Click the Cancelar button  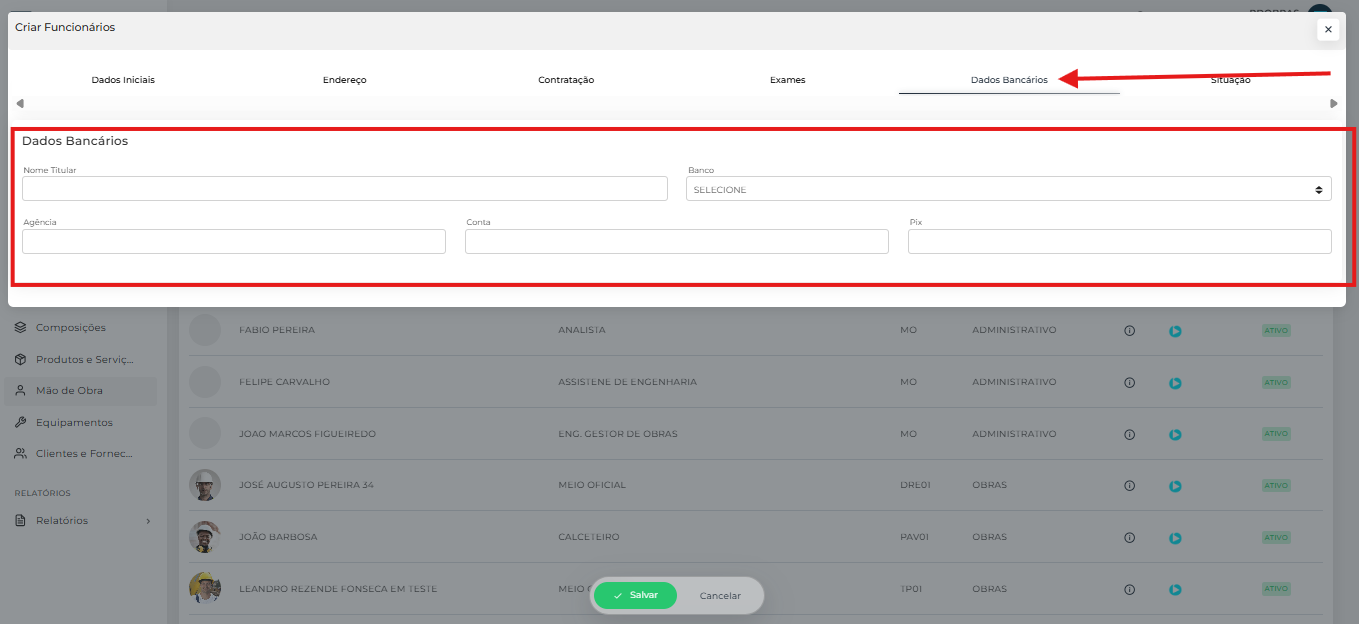click(720, 596)
